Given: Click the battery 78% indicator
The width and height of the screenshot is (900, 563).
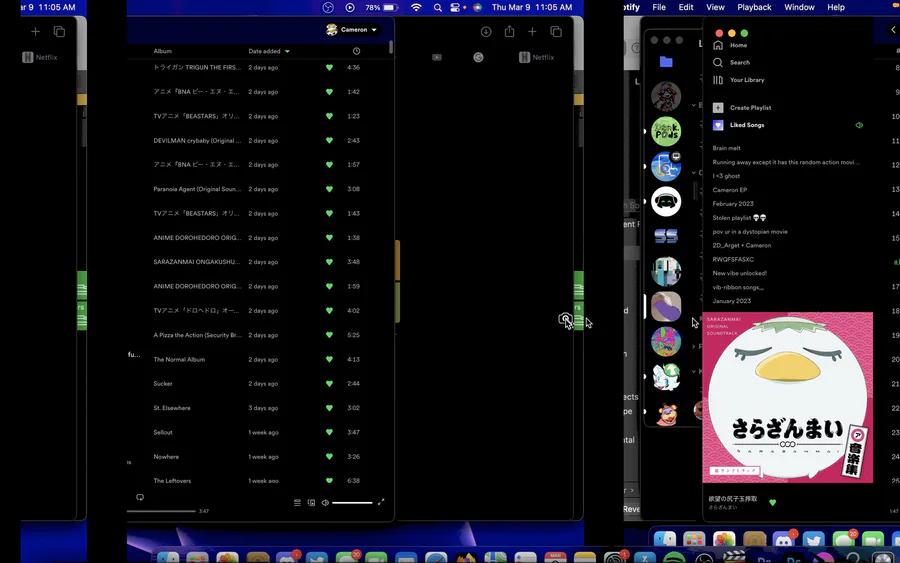Looking at the screenshot, I should (x=382, y=7).
